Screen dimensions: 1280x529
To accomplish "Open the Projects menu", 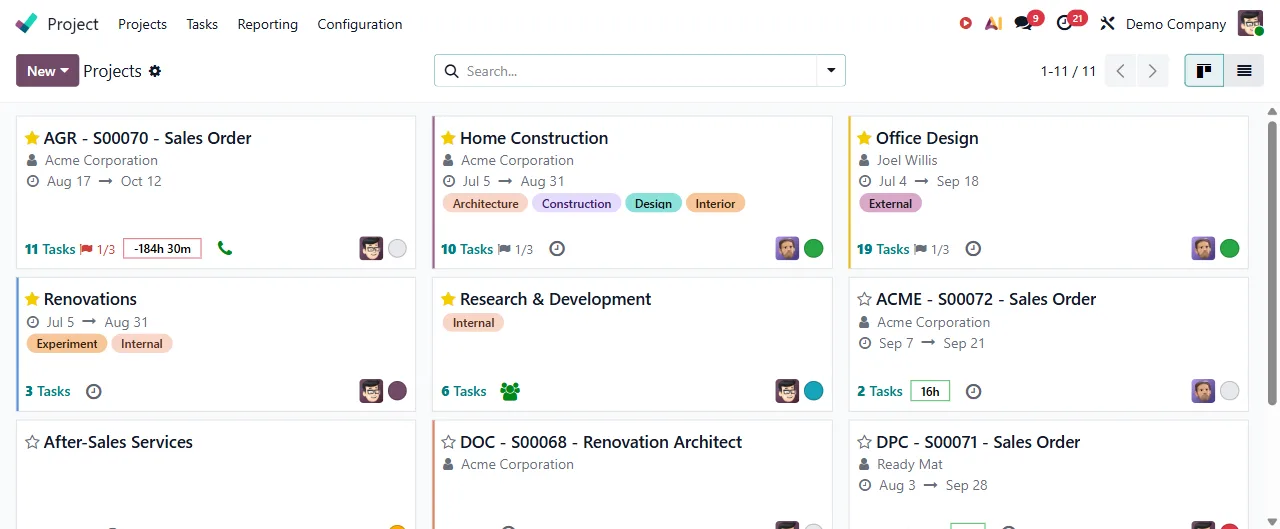I will tap(142, 24).
